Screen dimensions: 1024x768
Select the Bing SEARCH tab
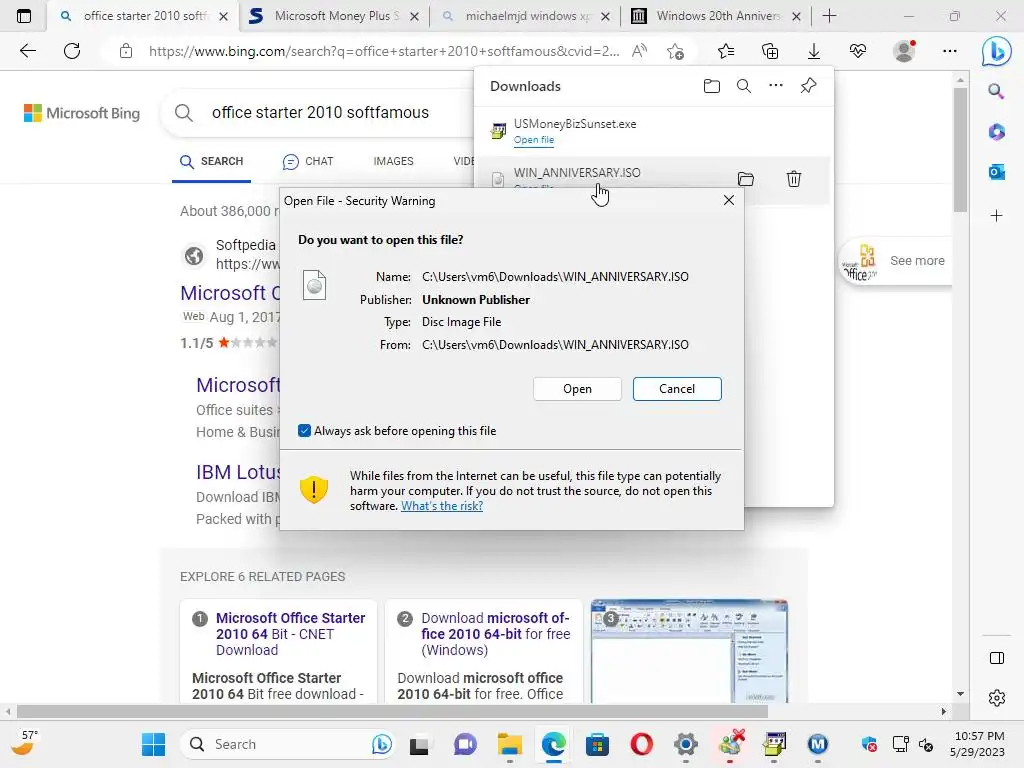[x=212, y=161]
